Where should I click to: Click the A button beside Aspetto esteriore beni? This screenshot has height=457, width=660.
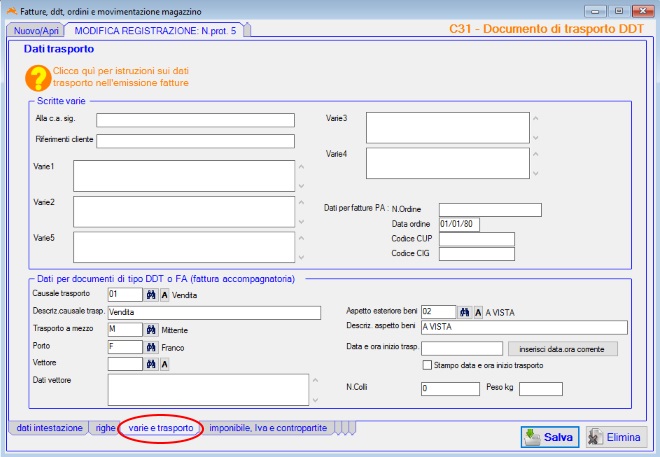[478, 312]
